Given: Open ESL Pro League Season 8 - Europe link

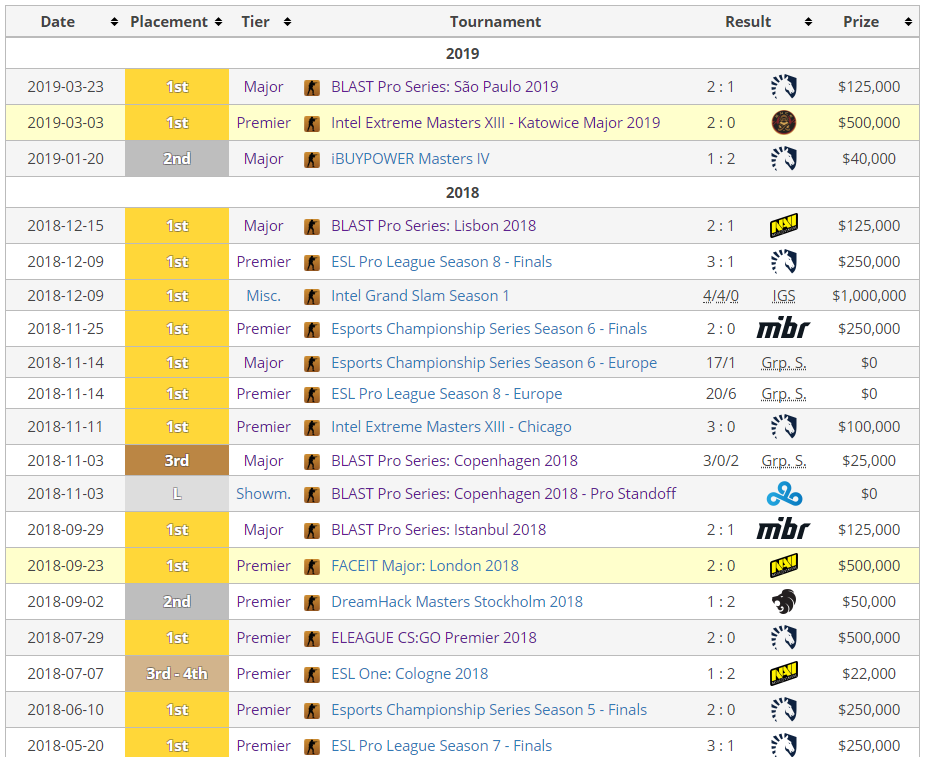Looking at the screenshot, I should click(446, 394).
